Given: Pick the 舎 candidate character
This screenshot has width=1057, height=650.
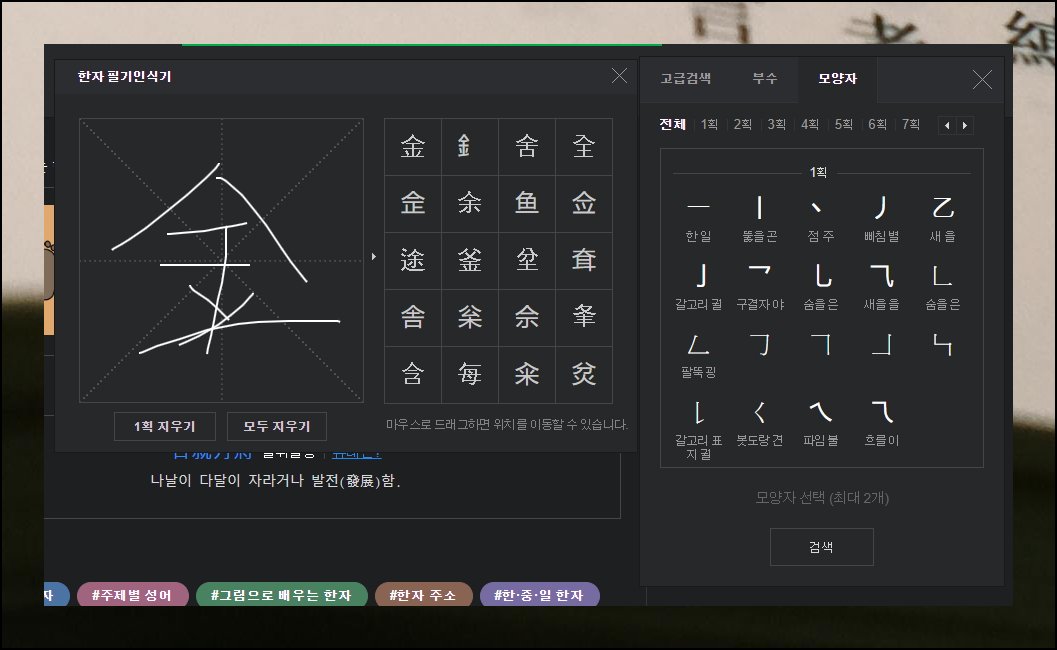Looking at the screenshot, I should pyautogui.click(x=413, y=317).
